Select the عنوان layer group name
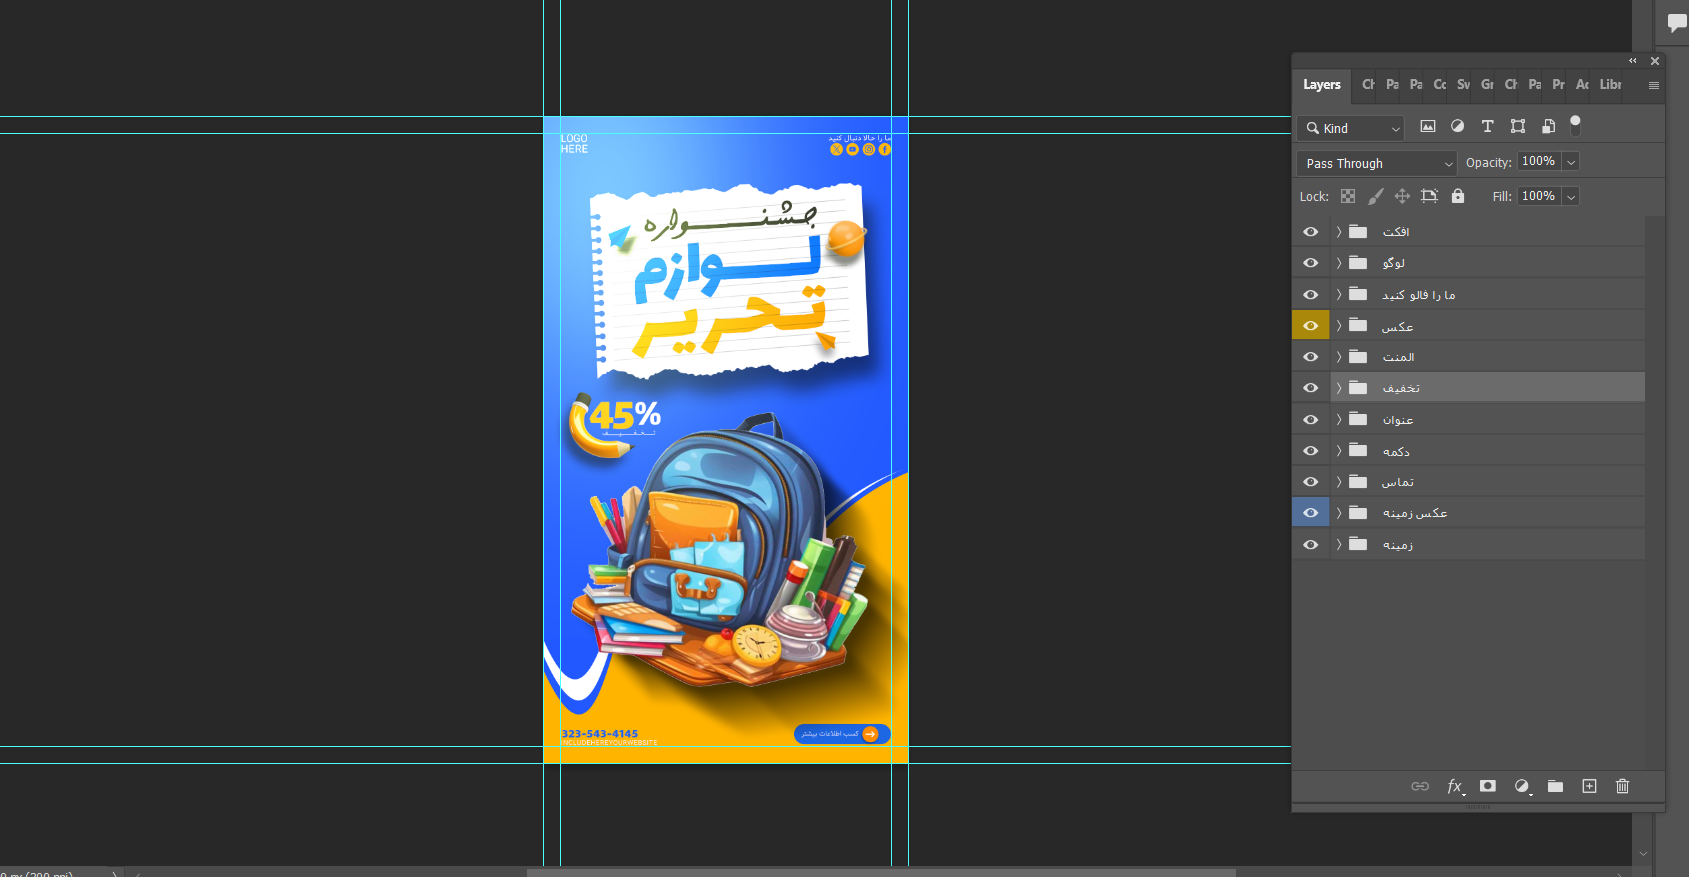1689x877 pixels. pos(1398,420)
